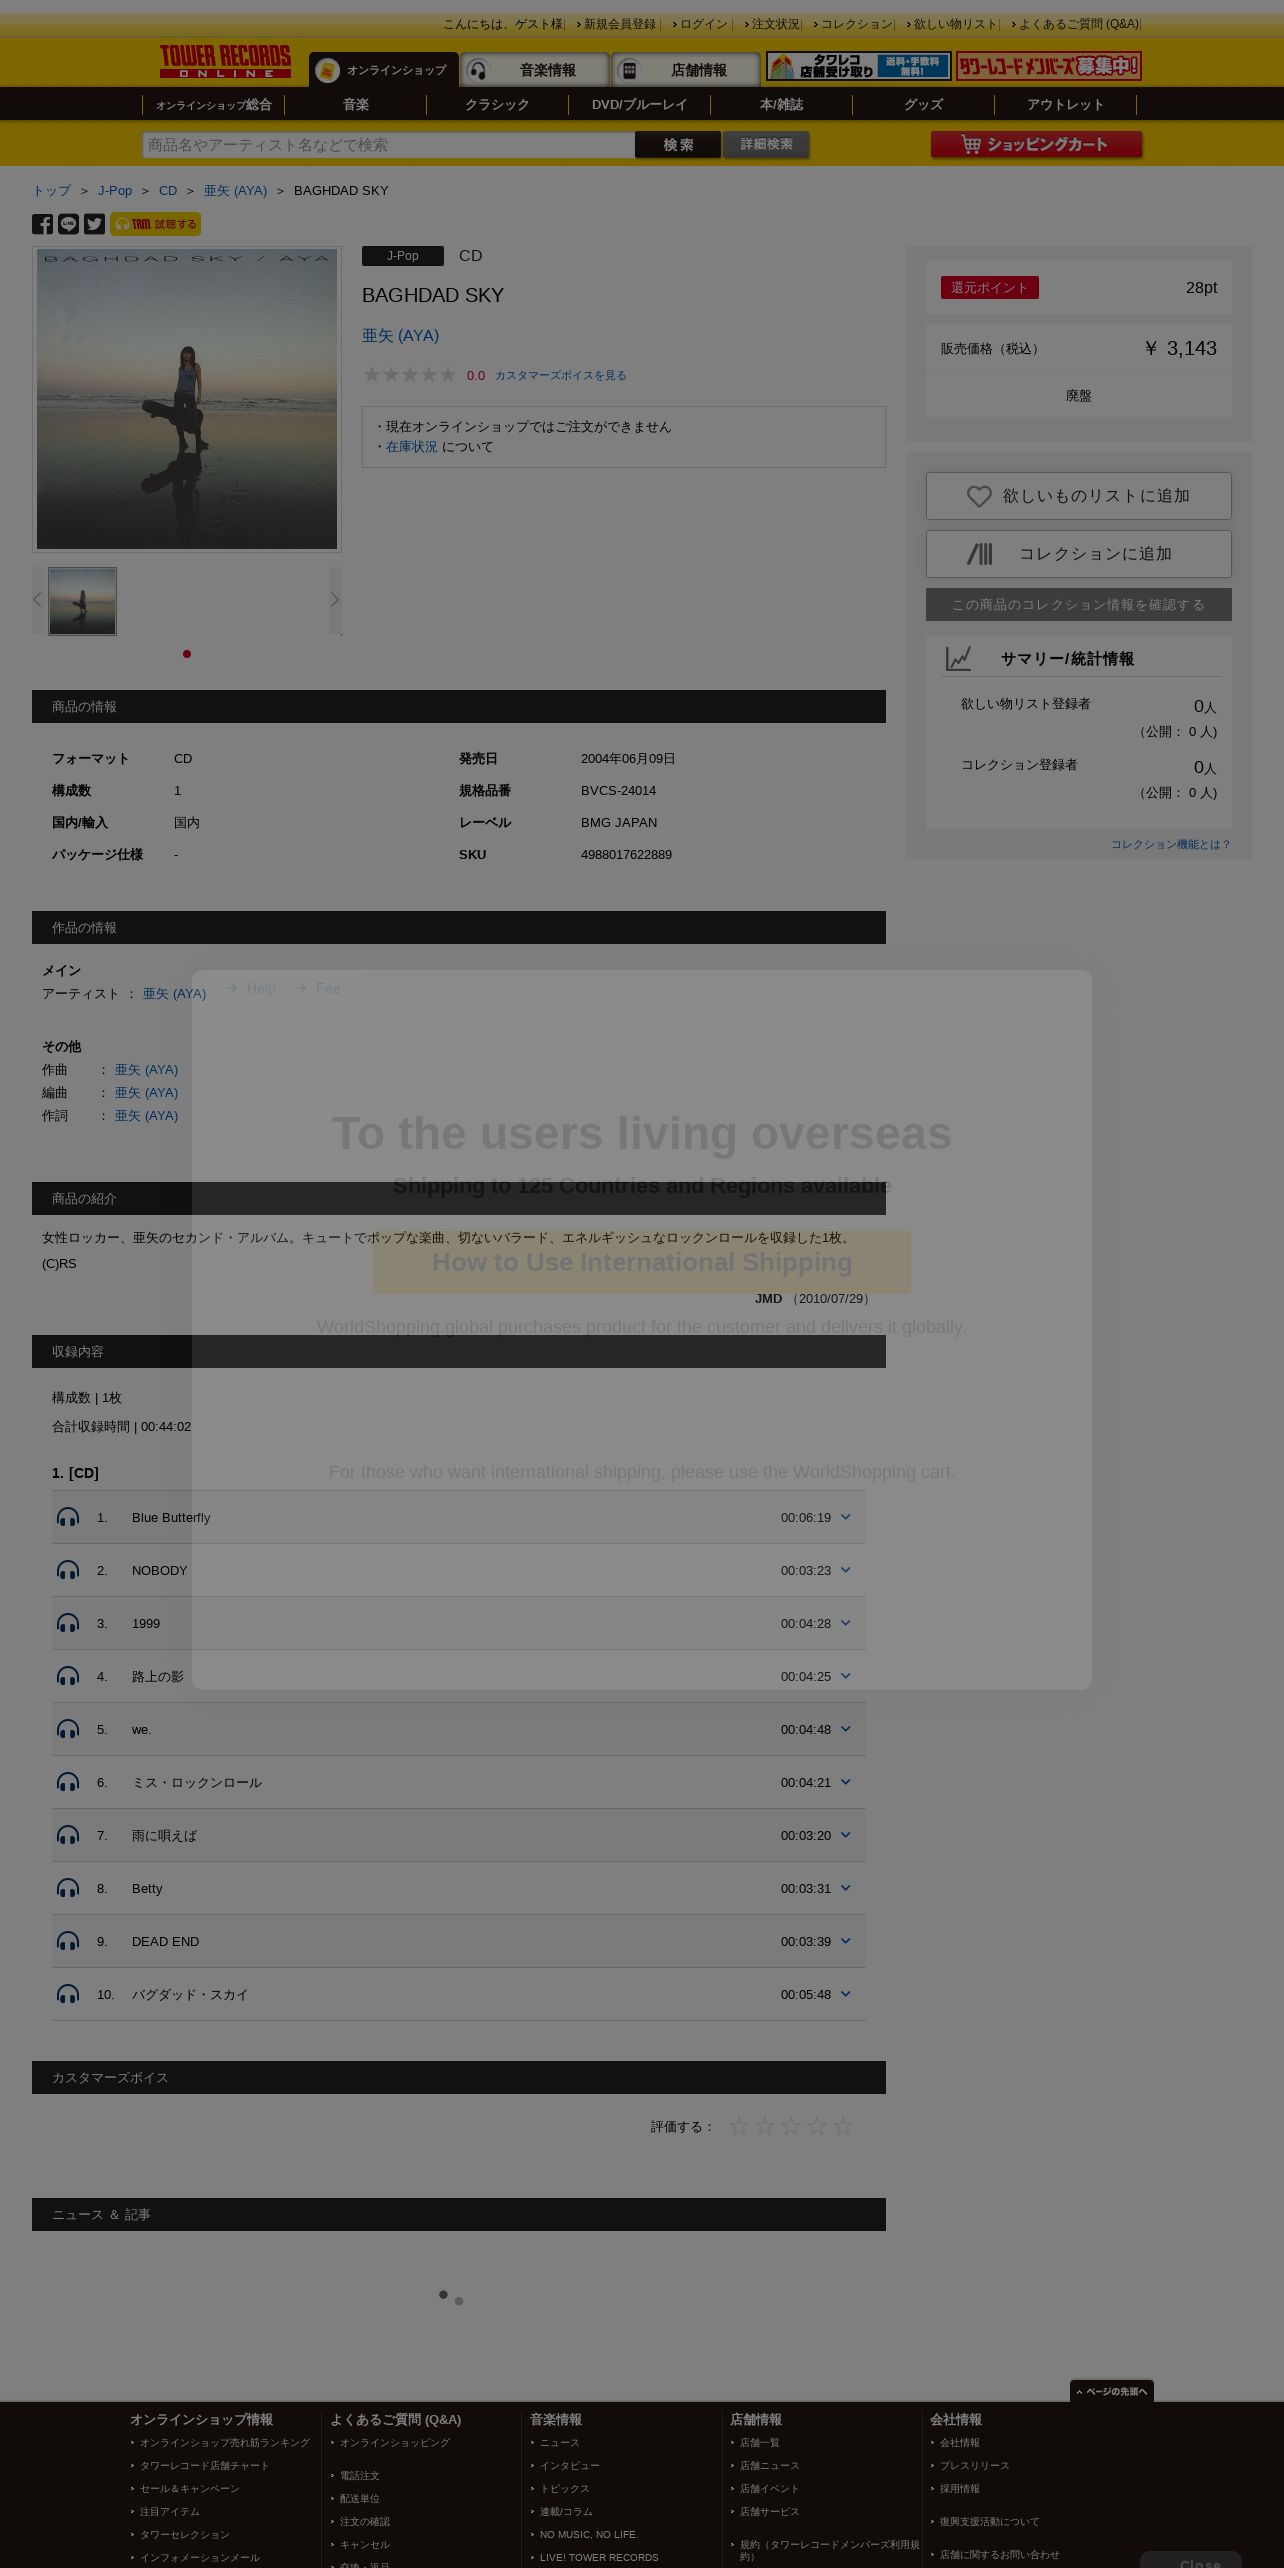Viewport: 1284px width, 2568px height.
Task: Expand details for 雨に唄えば track
Action: (845, 1835)
